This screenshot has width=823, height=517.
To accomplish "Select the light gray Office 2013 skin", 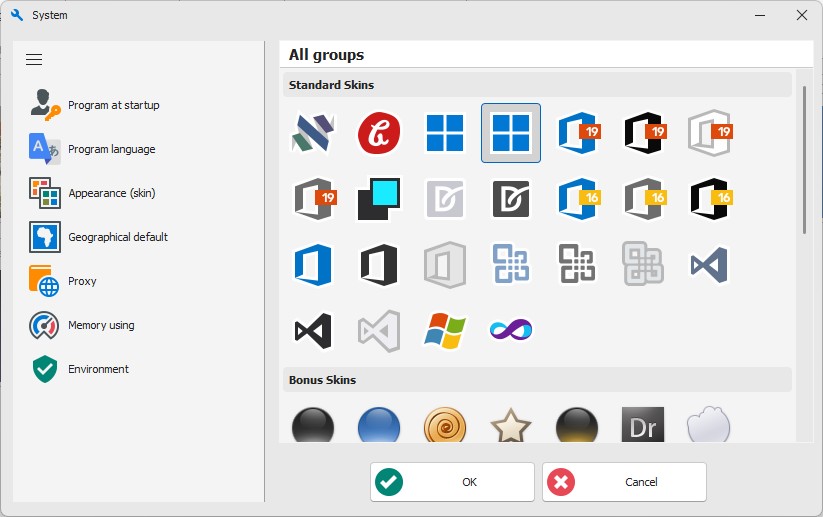I will point(445,265).
